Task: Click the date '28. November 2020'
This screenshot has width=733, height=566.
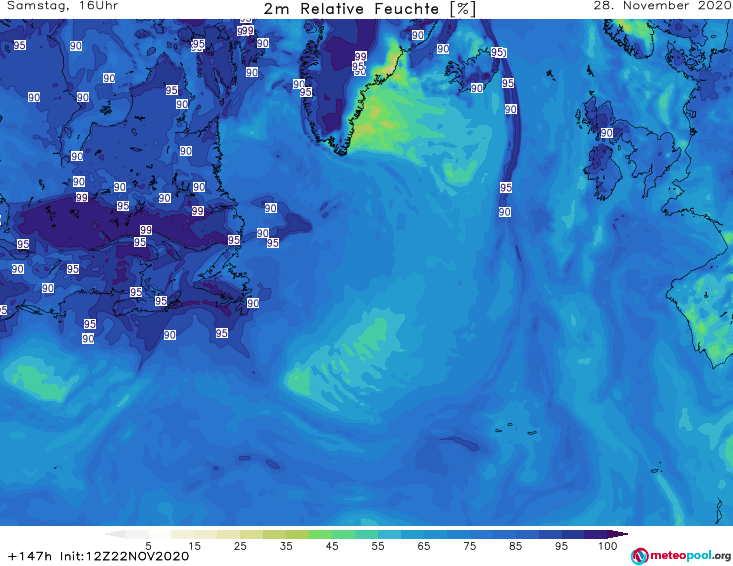Action: [662, 6]
